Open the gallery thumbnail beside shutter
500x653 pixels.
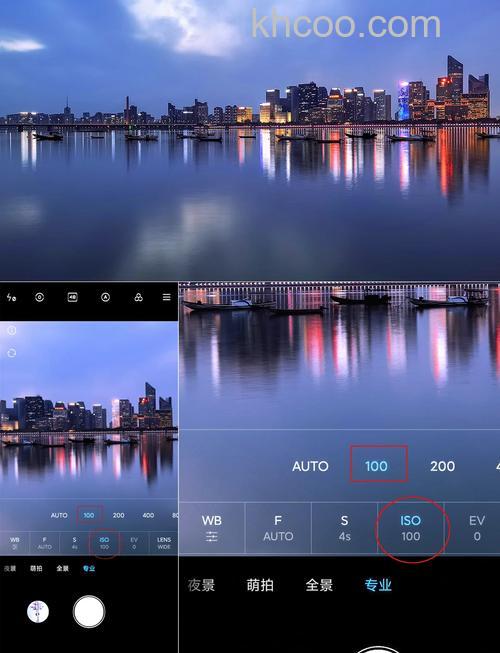click(x=38, y=612)
